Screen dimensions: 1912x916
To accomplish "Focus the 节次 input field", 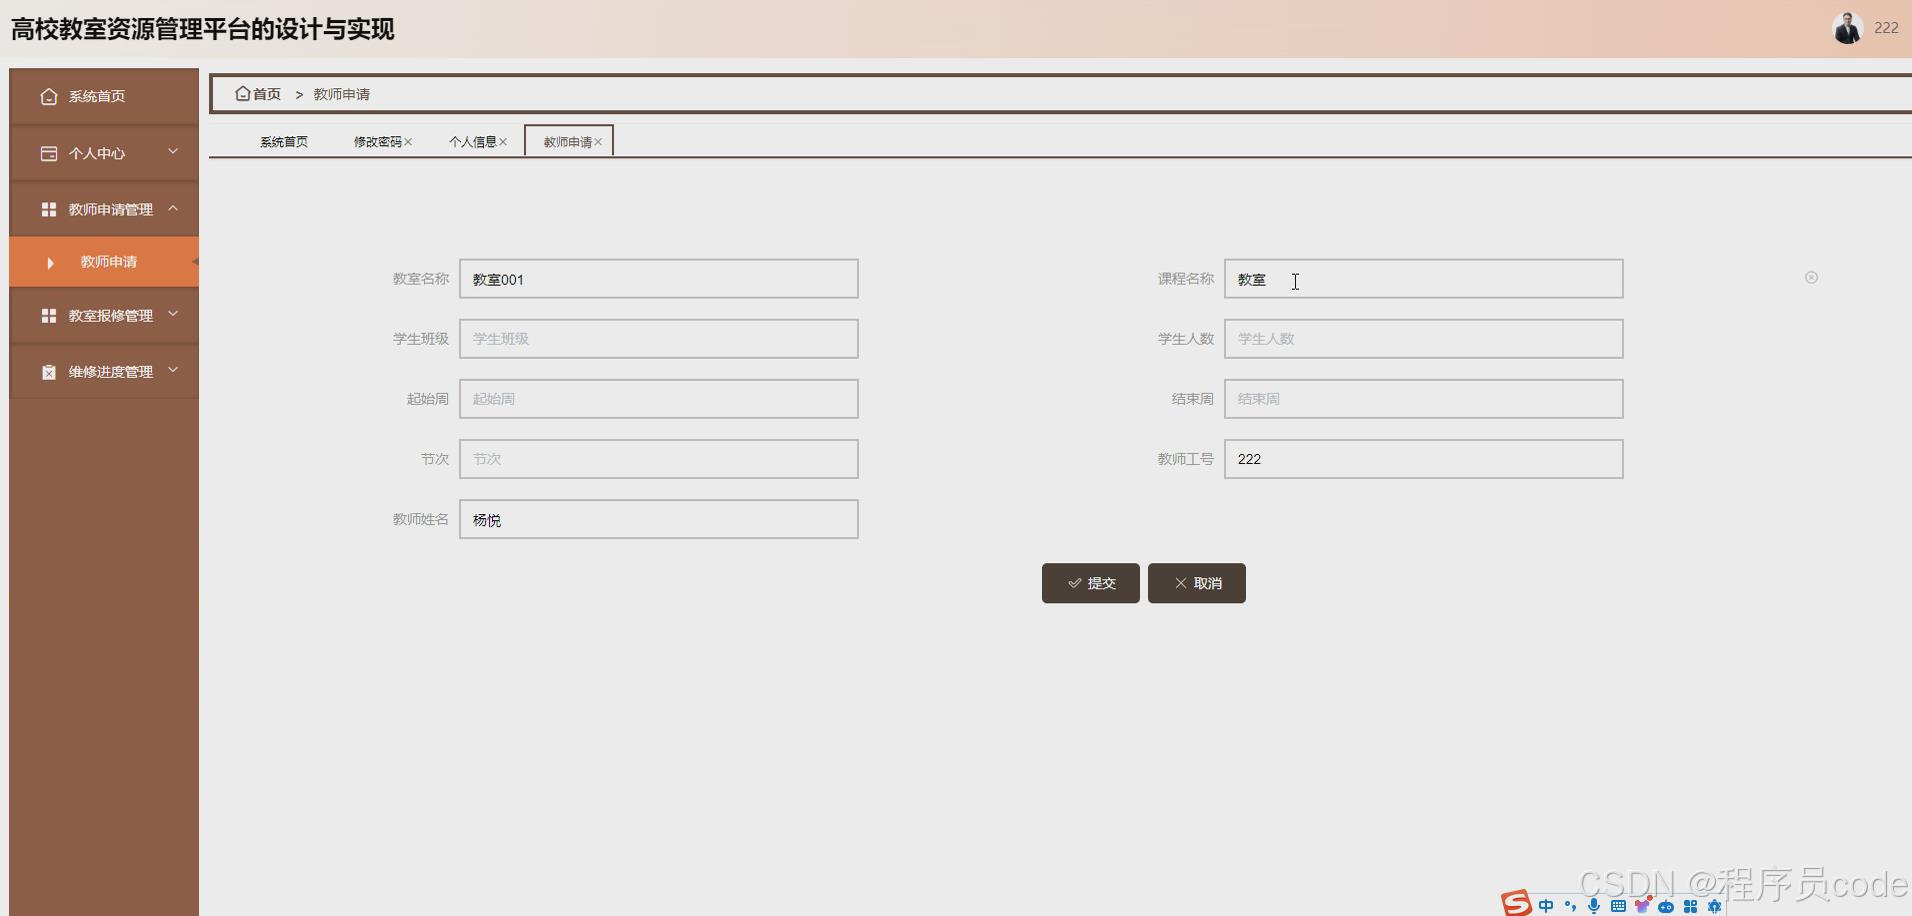I will click(x=658, y=459).
